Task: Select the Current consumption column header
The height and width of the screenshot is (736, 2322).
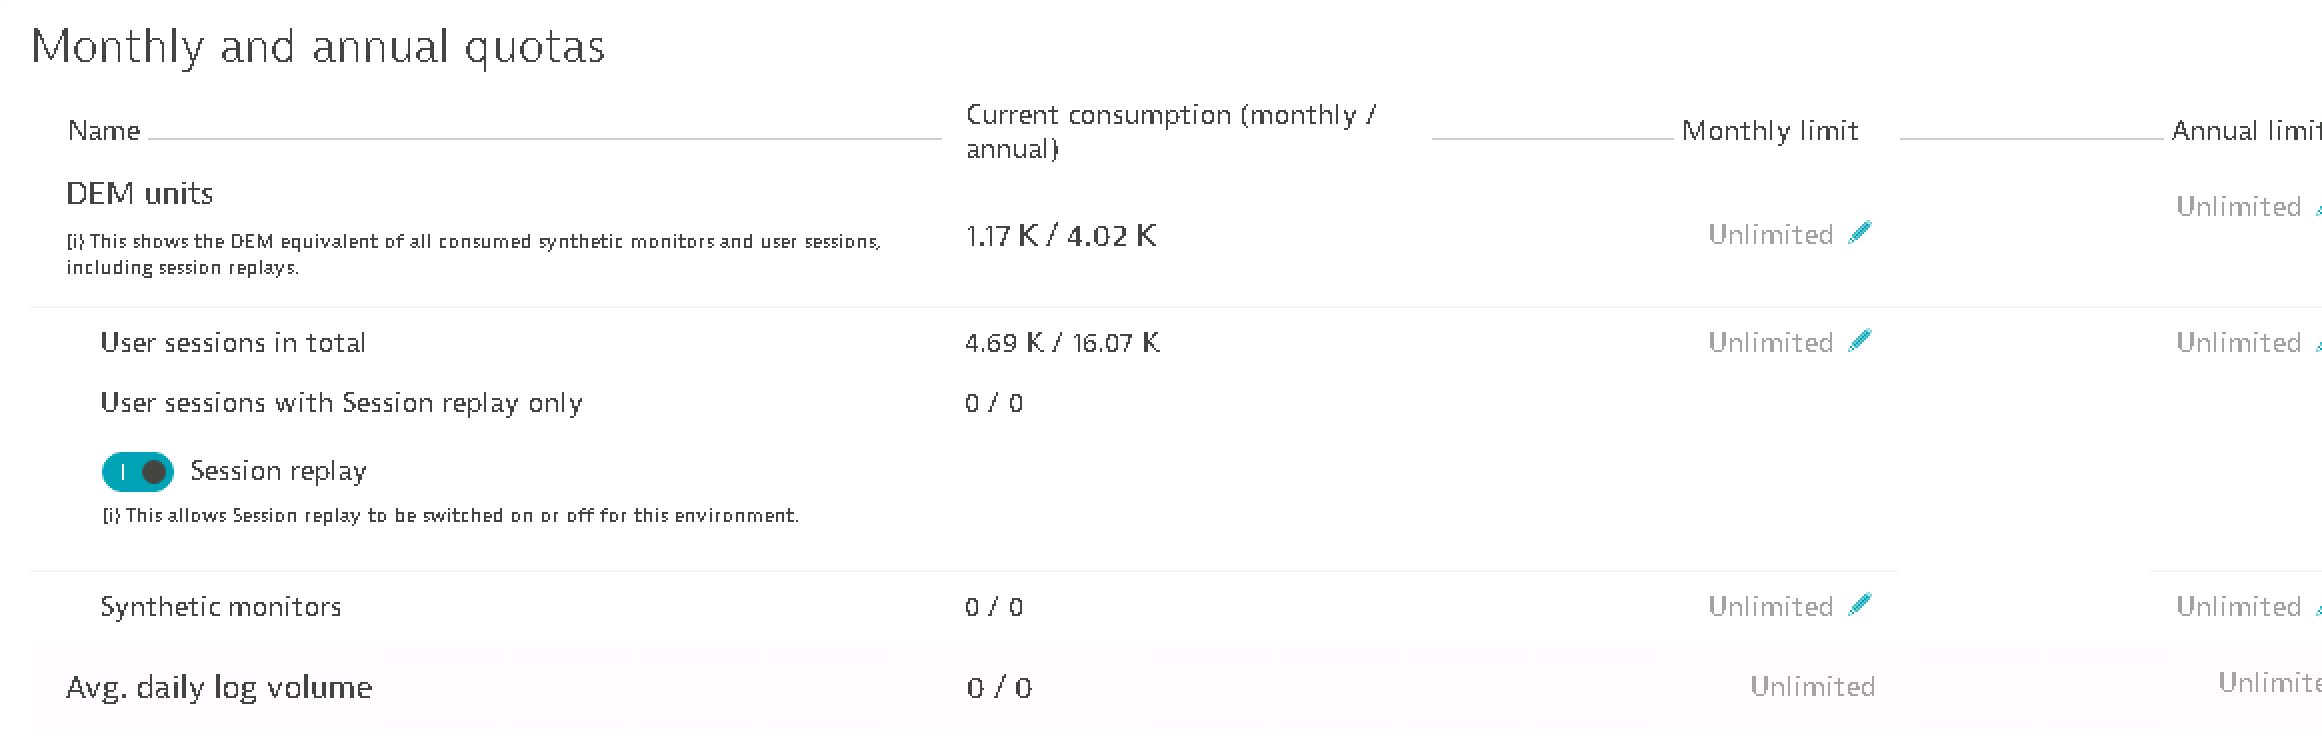Action: pyautogui.click(x=1170, y=131)
